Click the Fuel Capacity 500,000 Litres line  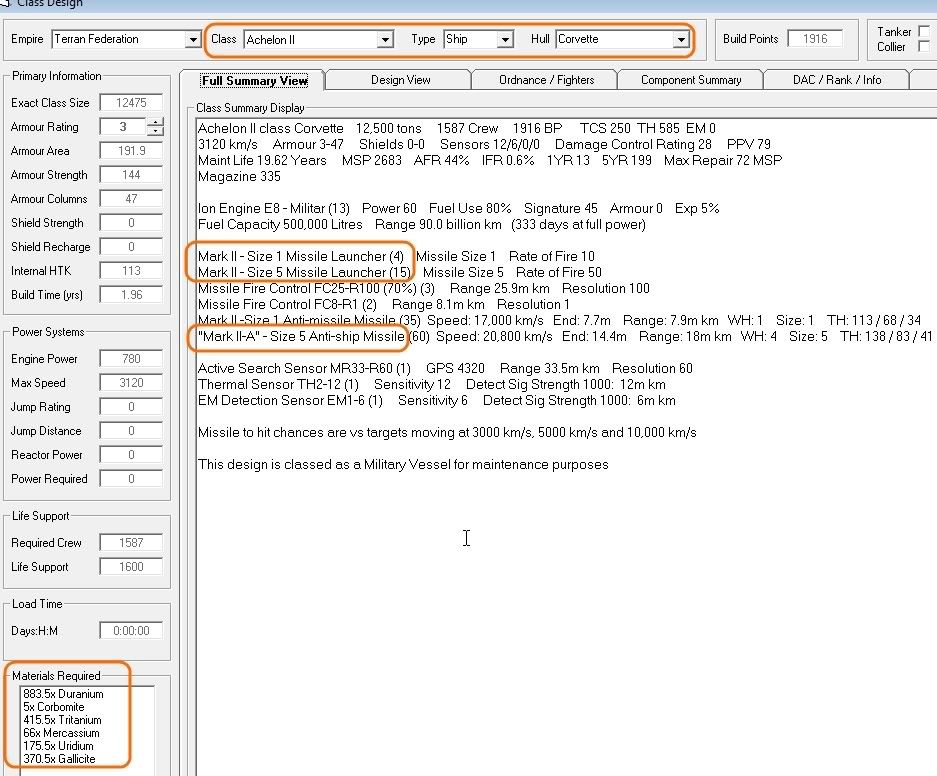point(421,225)
